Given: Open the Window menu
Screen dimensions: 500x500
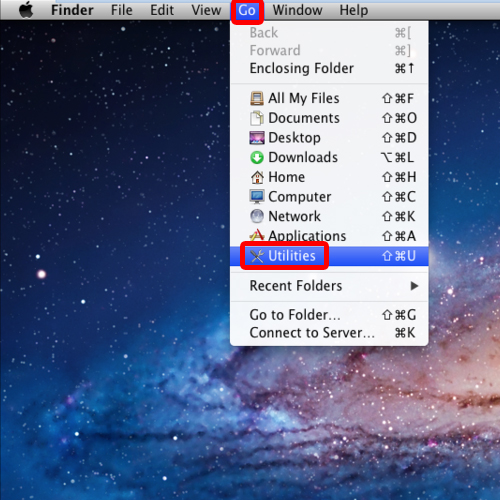Looking at the screenshot, I should [x=297, y=10].
